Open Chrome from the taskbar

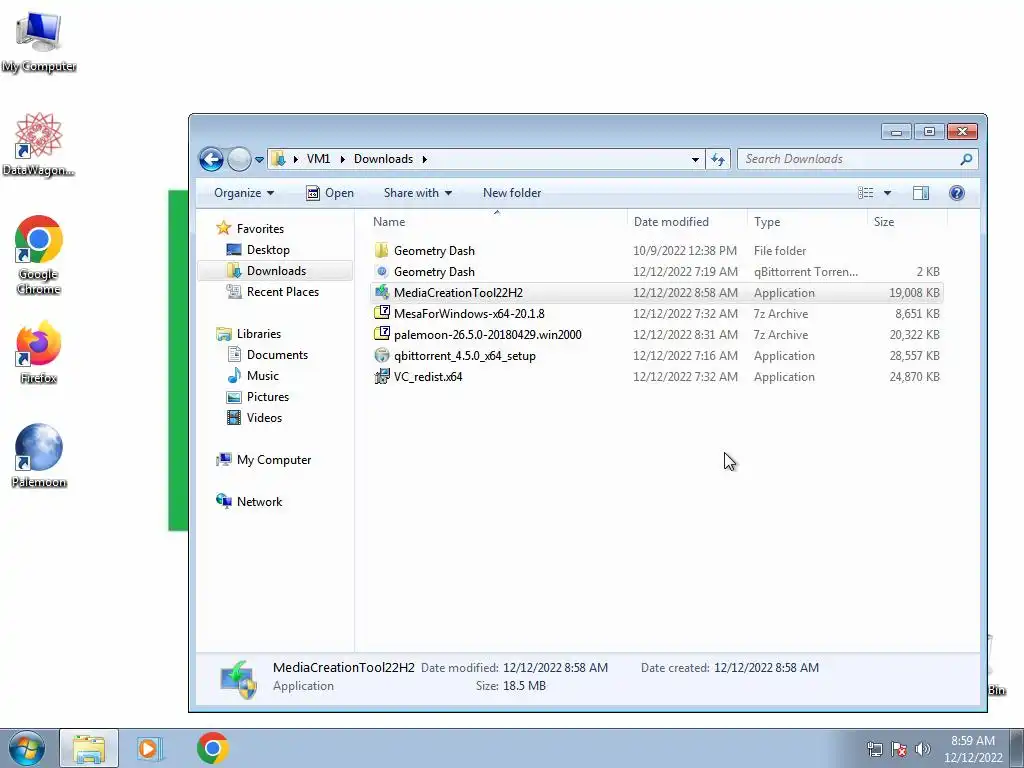click(212, 748)
